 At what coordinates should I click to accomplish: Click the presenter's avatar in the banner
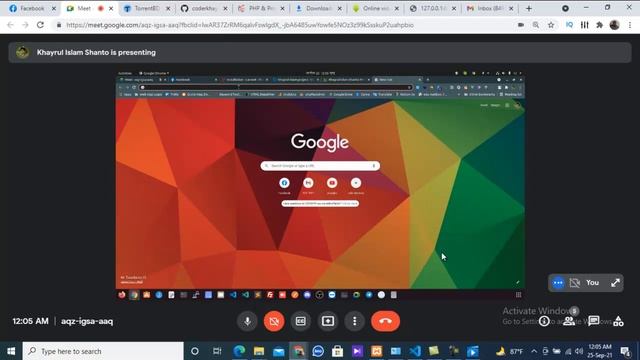click(22, 52)
